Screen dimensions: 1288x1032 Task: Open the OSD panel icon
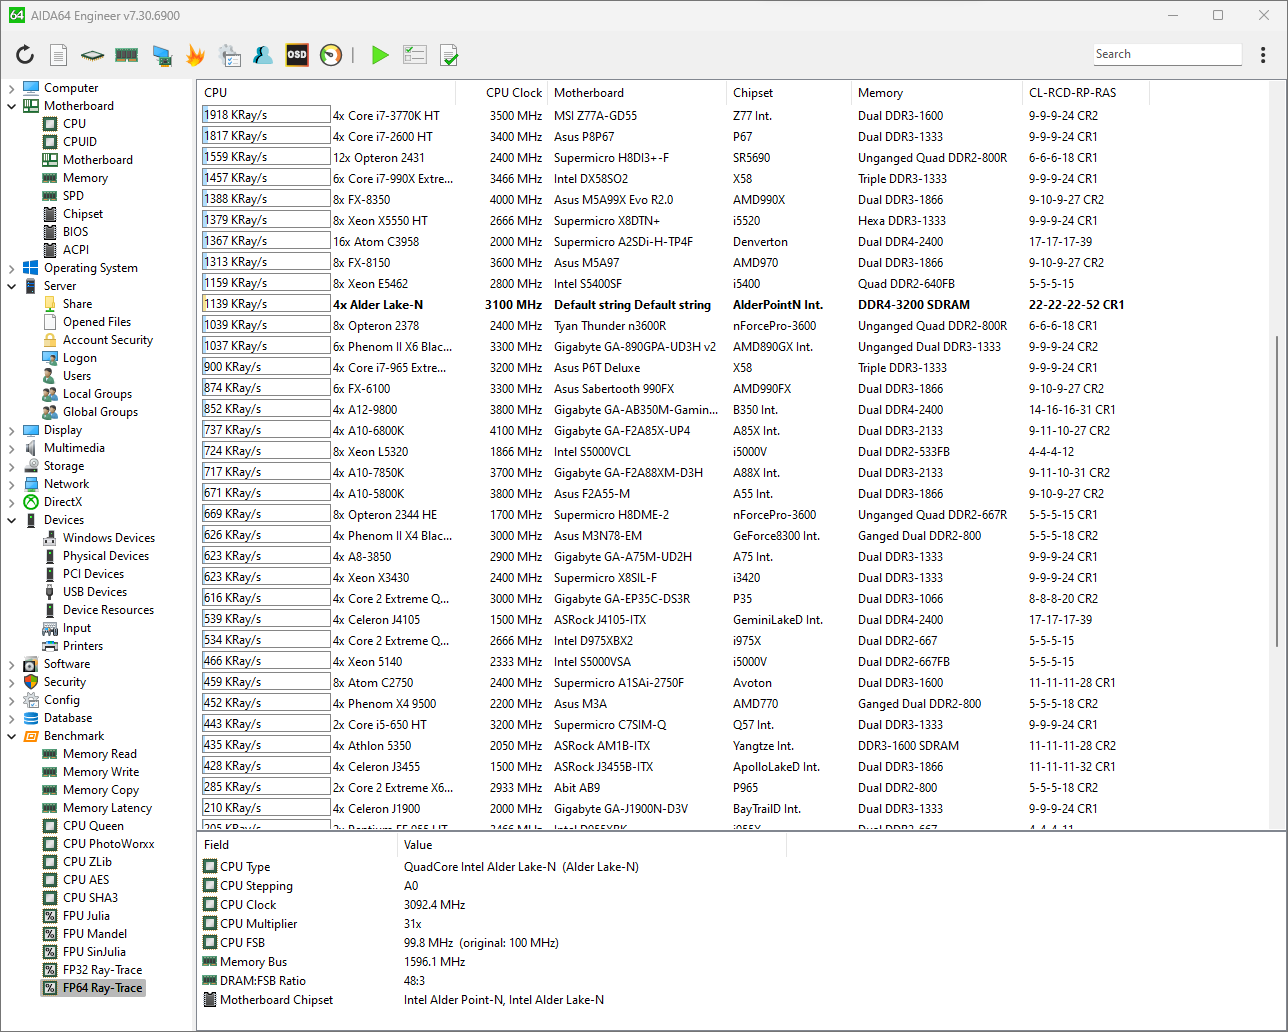(297, 55)
